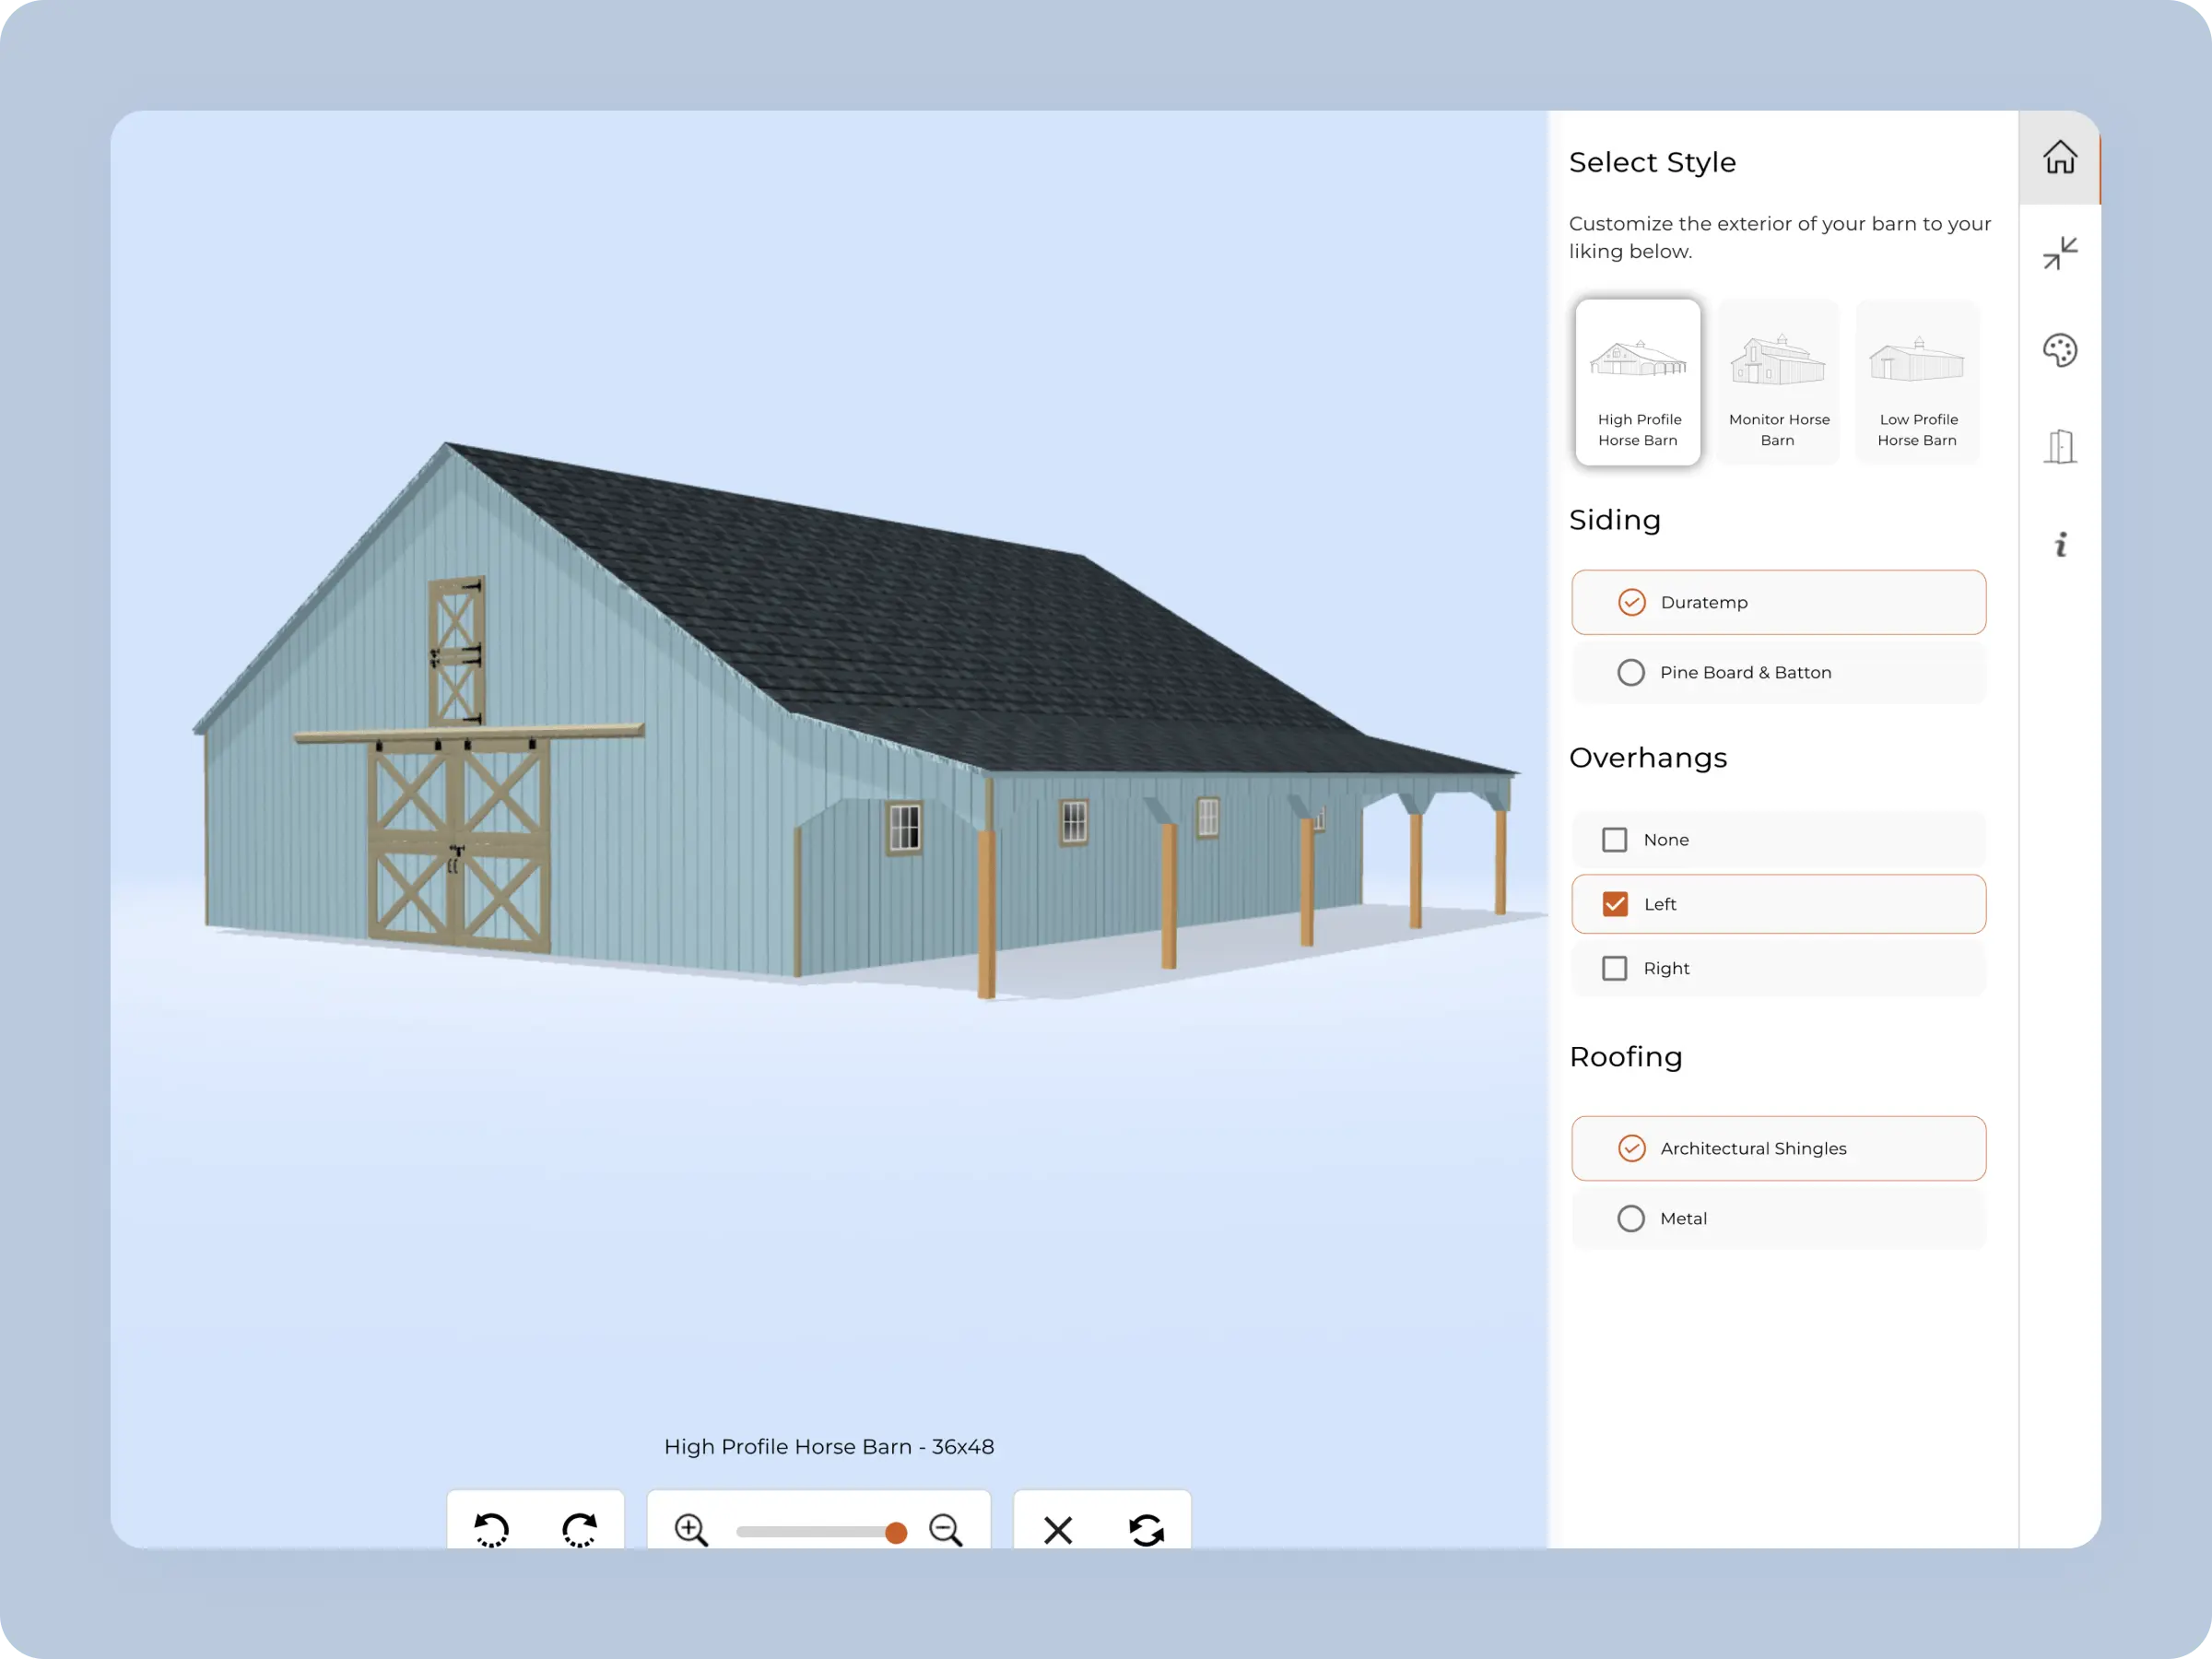The height and width of the screenshot is (1659, 2212).
Task: Select the Monitor Horse Barn style
Action: click(x=1778, y=382)
